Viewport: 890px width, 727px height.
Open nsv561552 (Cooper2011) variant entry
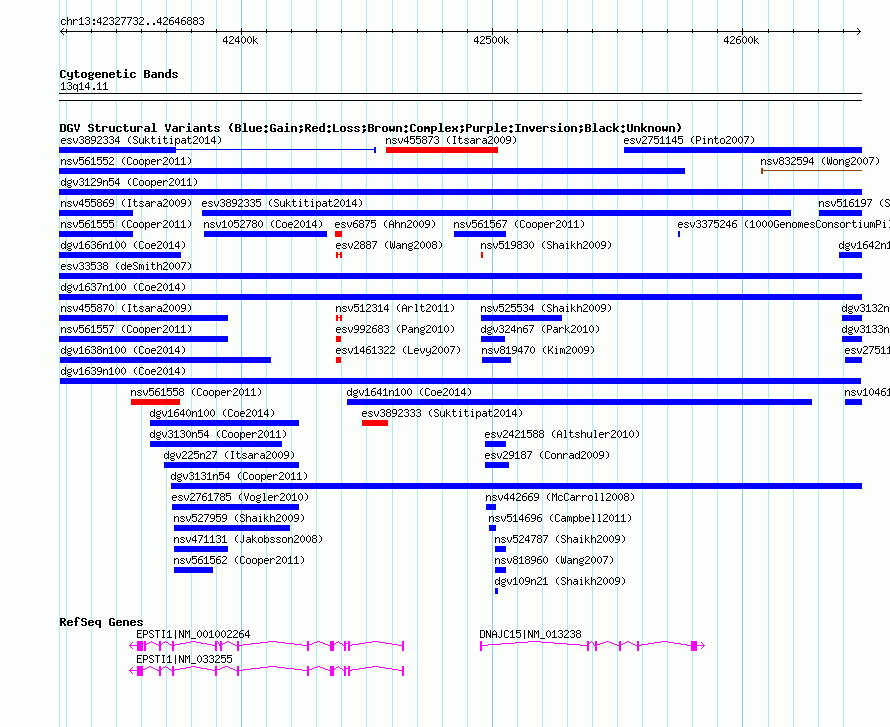(x=126, y=161)
